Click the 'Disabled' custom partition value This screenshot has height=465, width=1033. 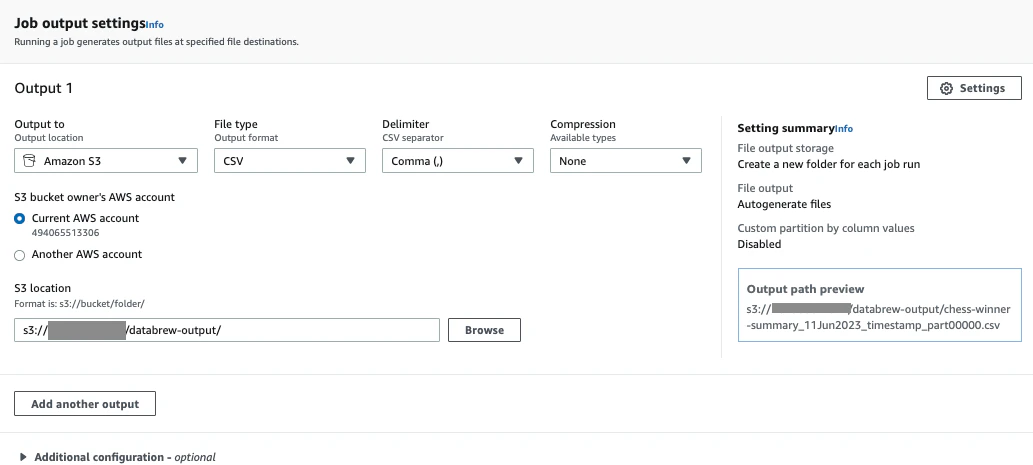click(759, 244)
